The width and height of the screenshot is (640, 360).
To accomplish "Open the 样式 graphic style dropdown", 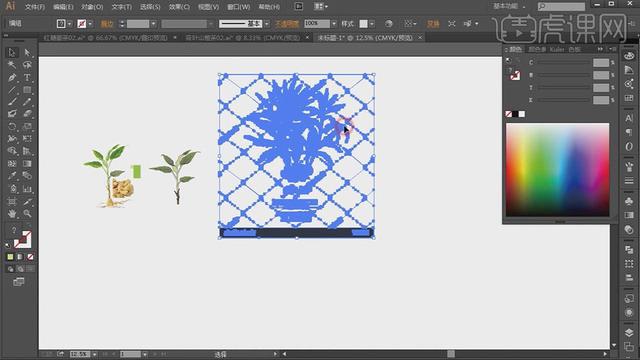I will click(372, 24).
